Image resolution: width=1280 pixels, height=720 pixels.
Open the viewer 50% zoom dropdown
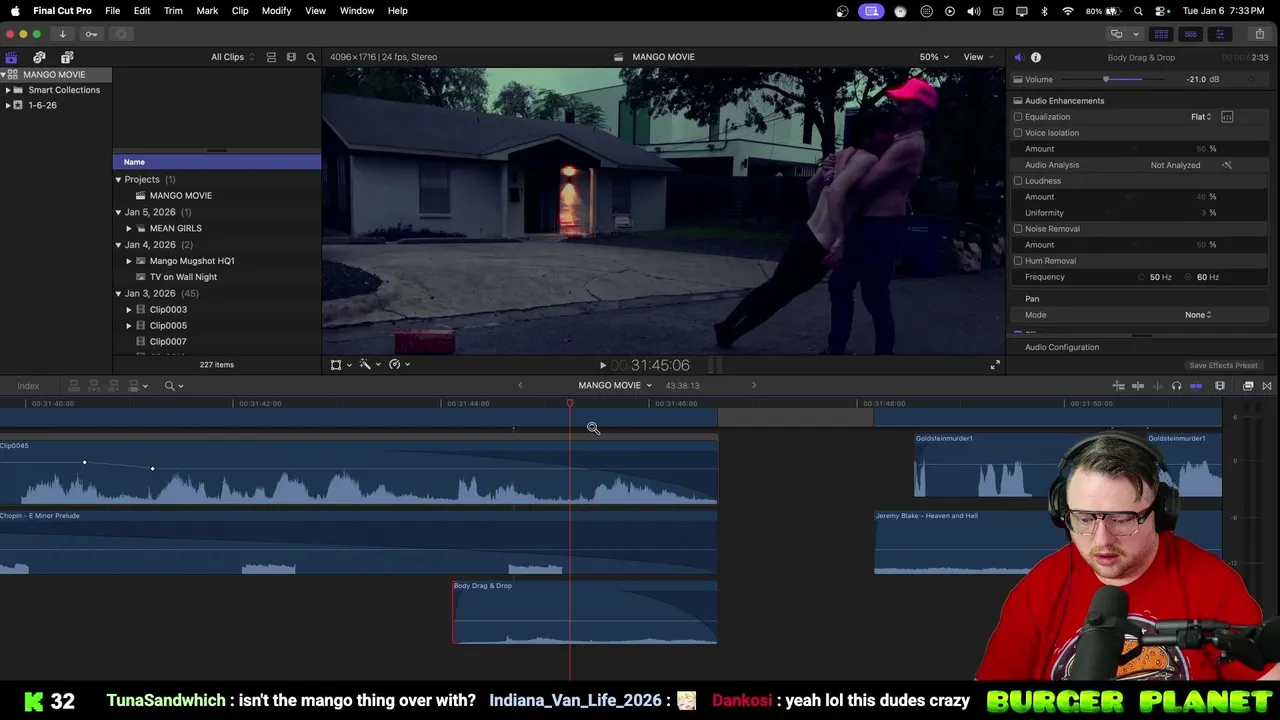pyautogui.click(x=934, y=57)
